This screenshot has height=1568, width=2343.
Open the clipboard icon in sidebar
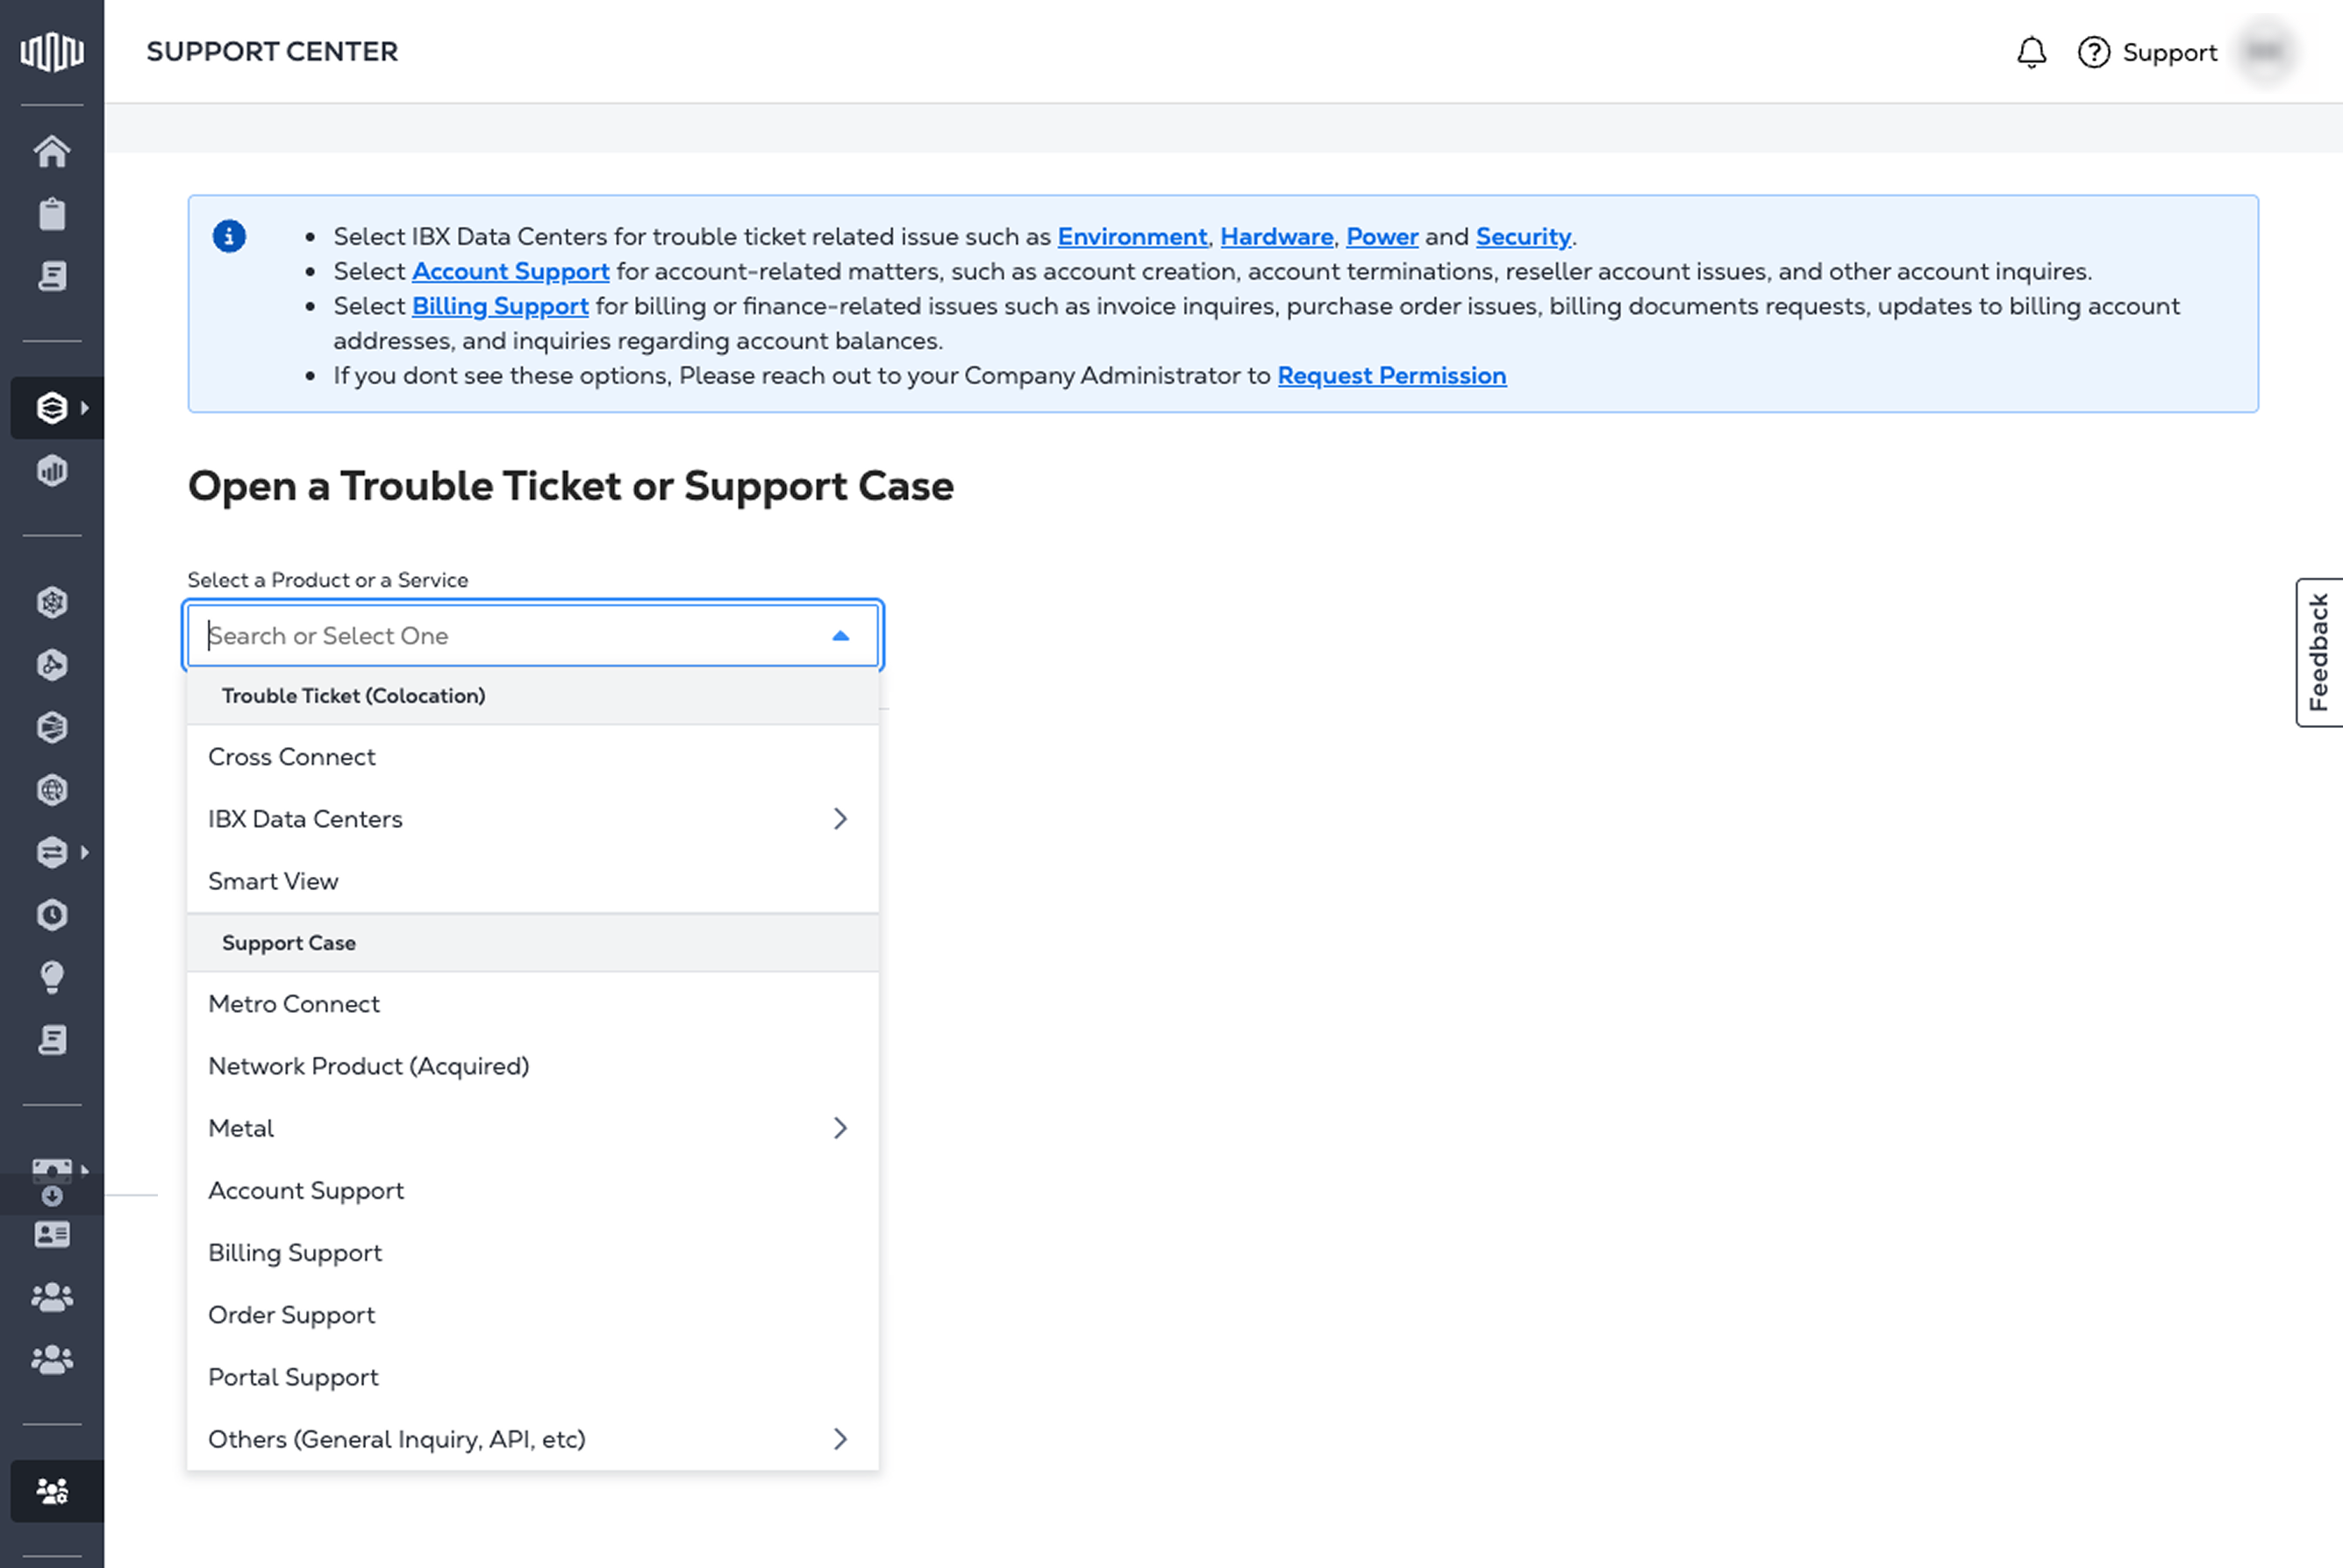tap(52, 214)
